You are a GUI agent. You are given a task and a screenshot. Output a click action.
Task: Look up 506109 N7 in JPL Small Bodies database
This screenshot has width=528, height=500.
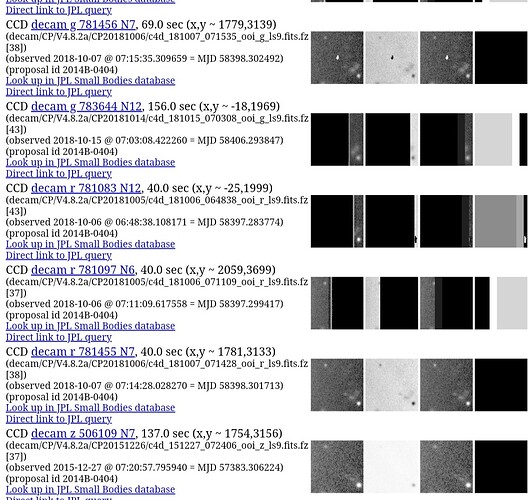90,490
